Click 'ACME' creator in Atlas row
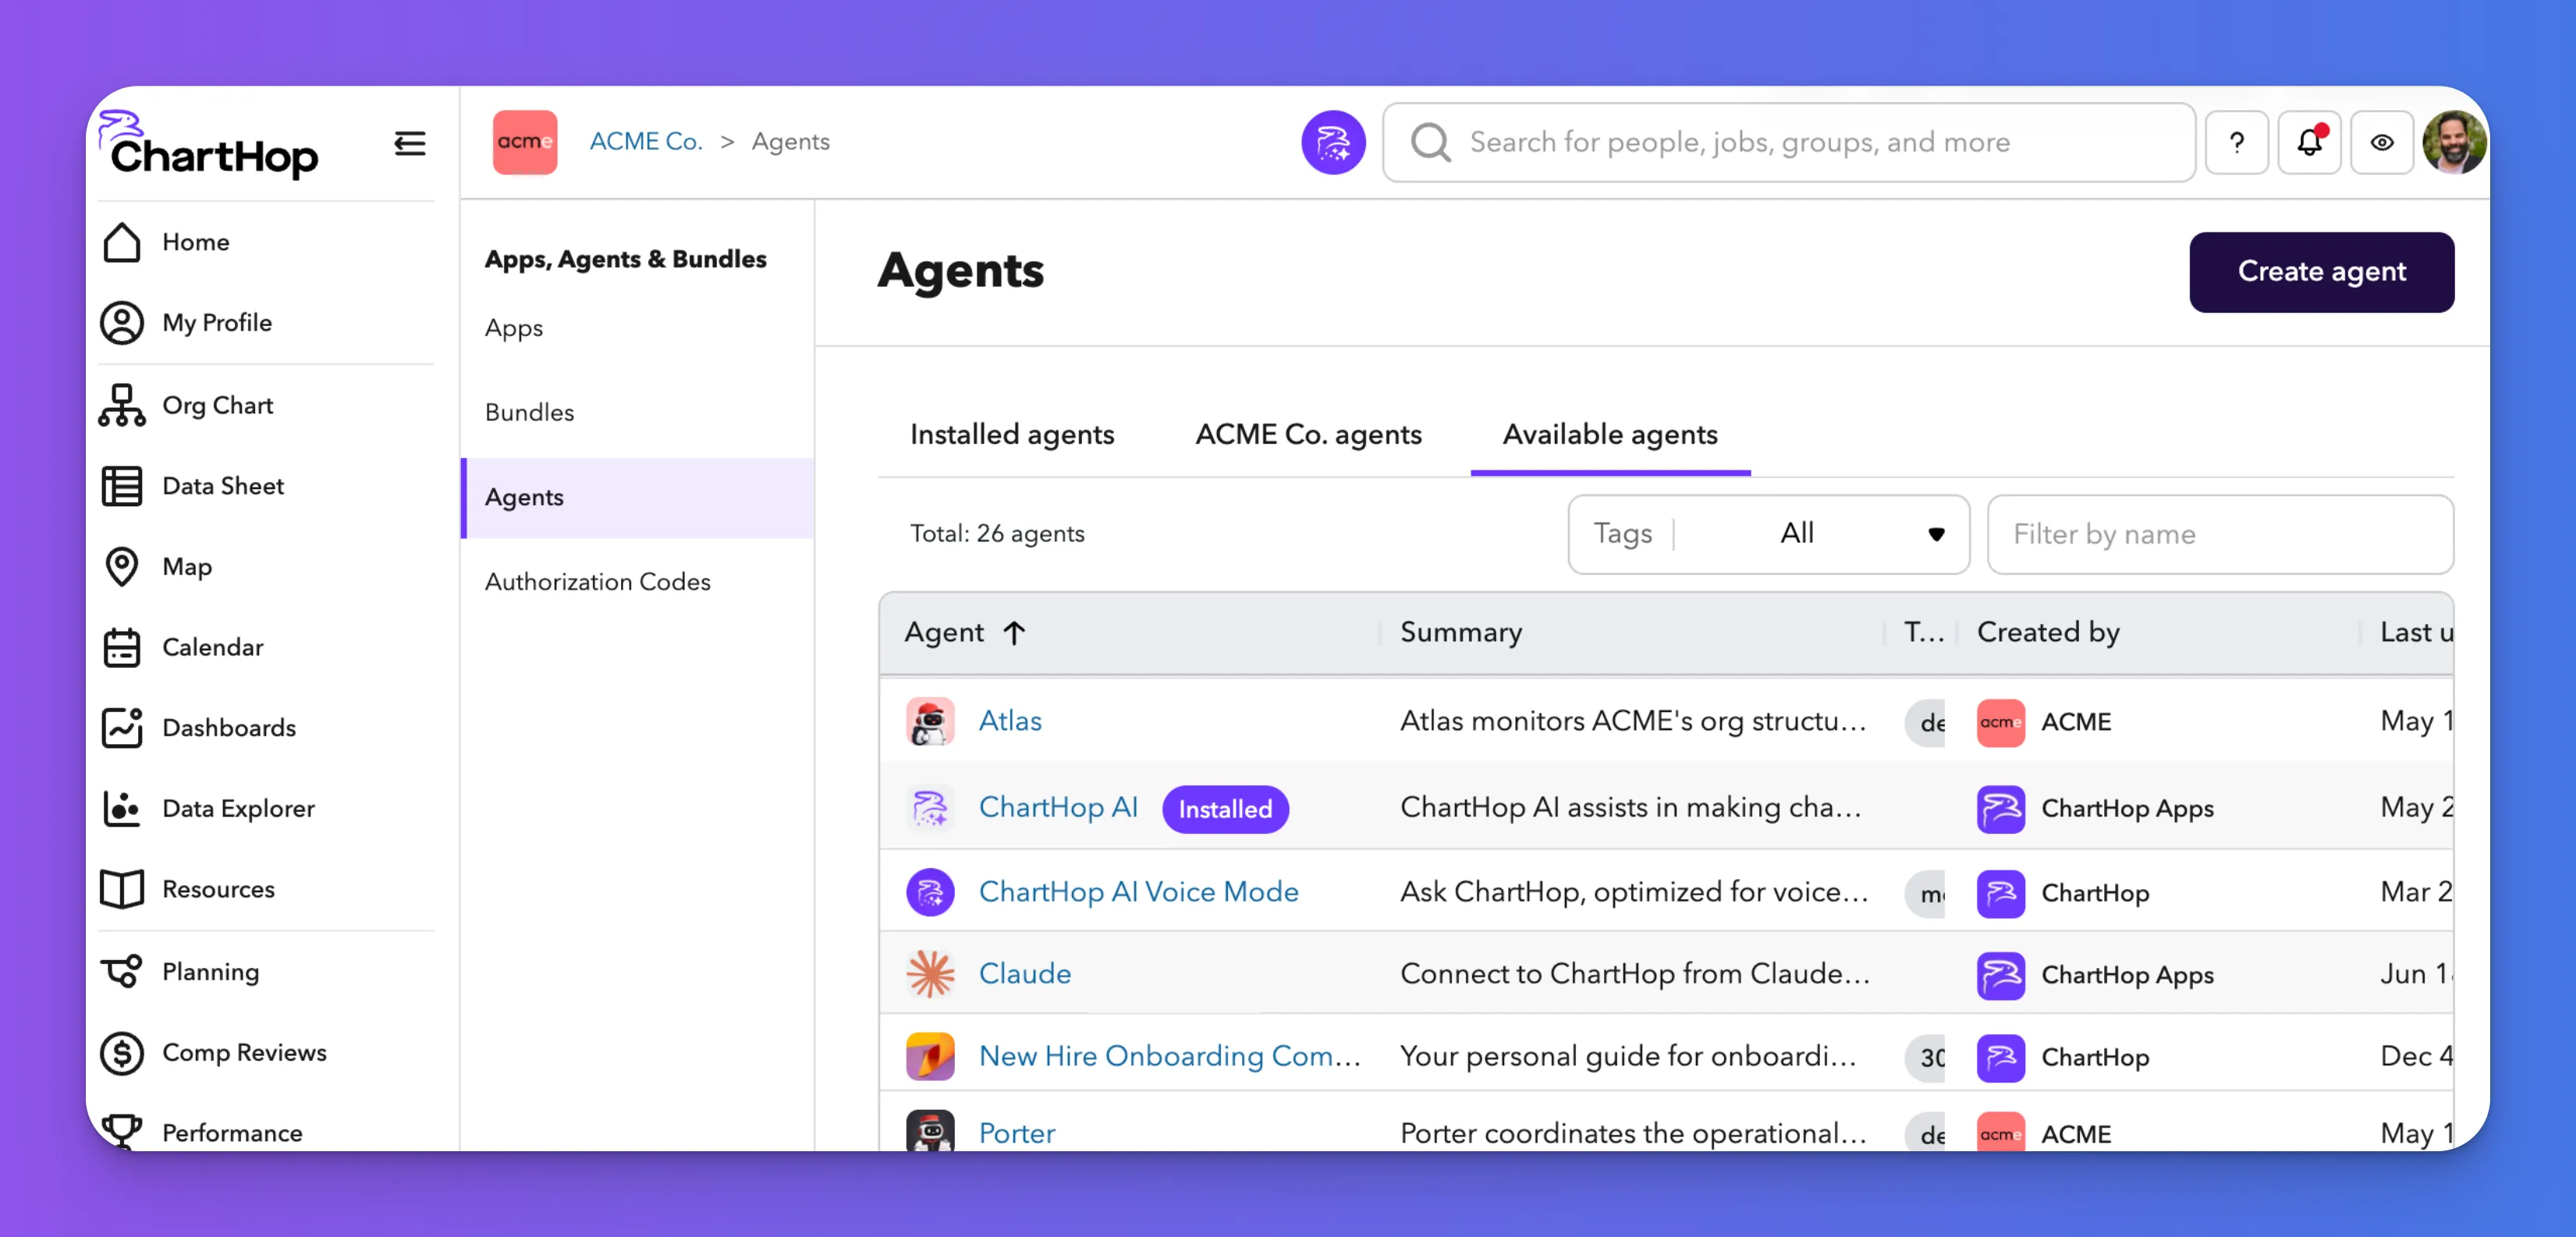The image size is (2576, 1237). [2076, 722]
